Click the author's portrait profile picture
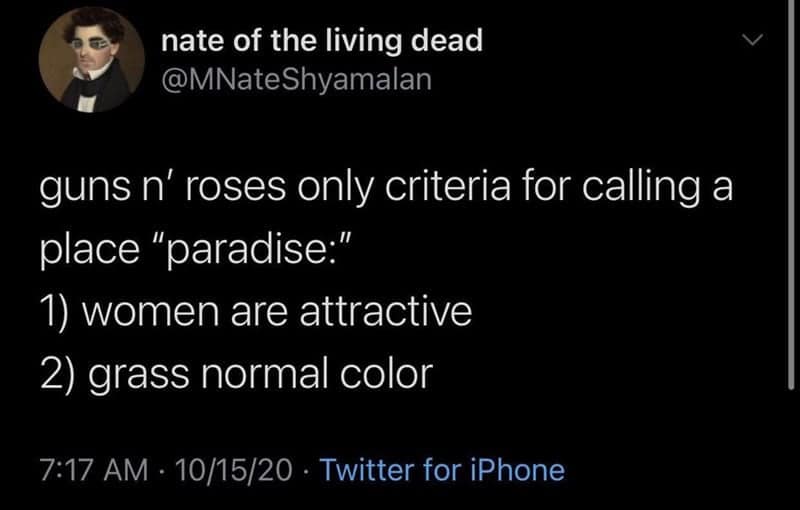The width and height of the screenshot is (800, 510). pos(85,65)
